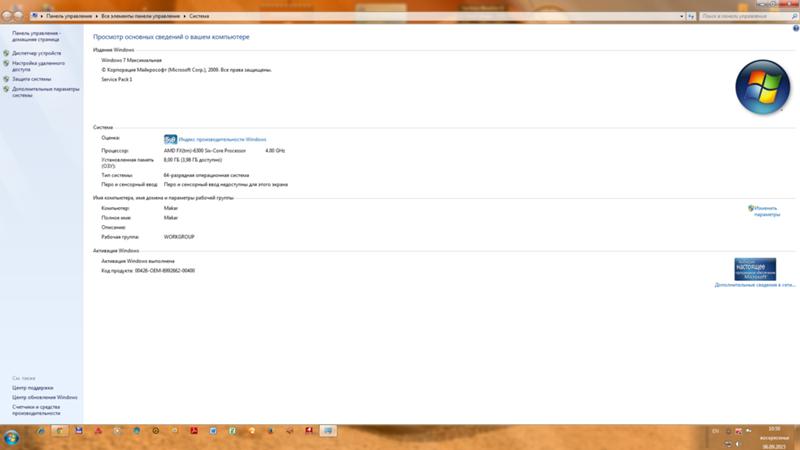Viewport: 800px width, 450px height.
Task: Open Индекс производительности Windows link
Action: click(x=222, y=139)
